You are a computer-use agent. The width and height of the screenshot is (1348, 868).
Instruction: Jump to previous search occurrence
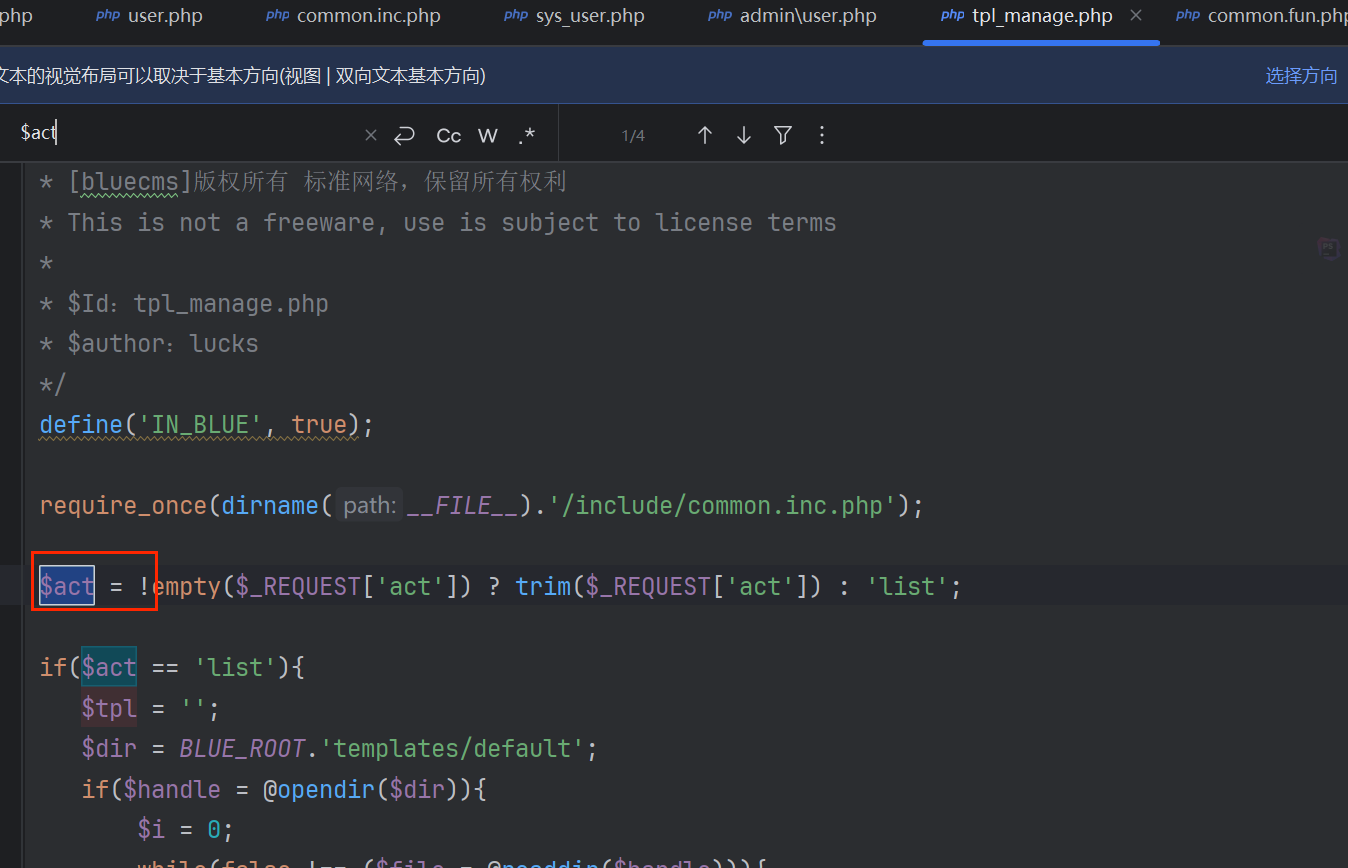pyautogui.click(x=704, y=135)
